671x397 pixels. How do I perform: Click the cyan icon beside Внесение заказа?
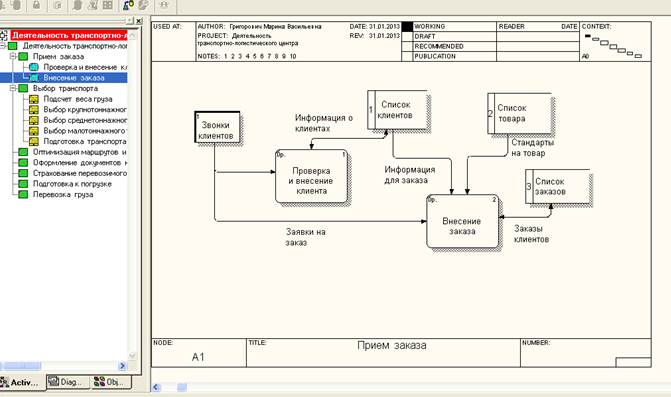(34, 78)
